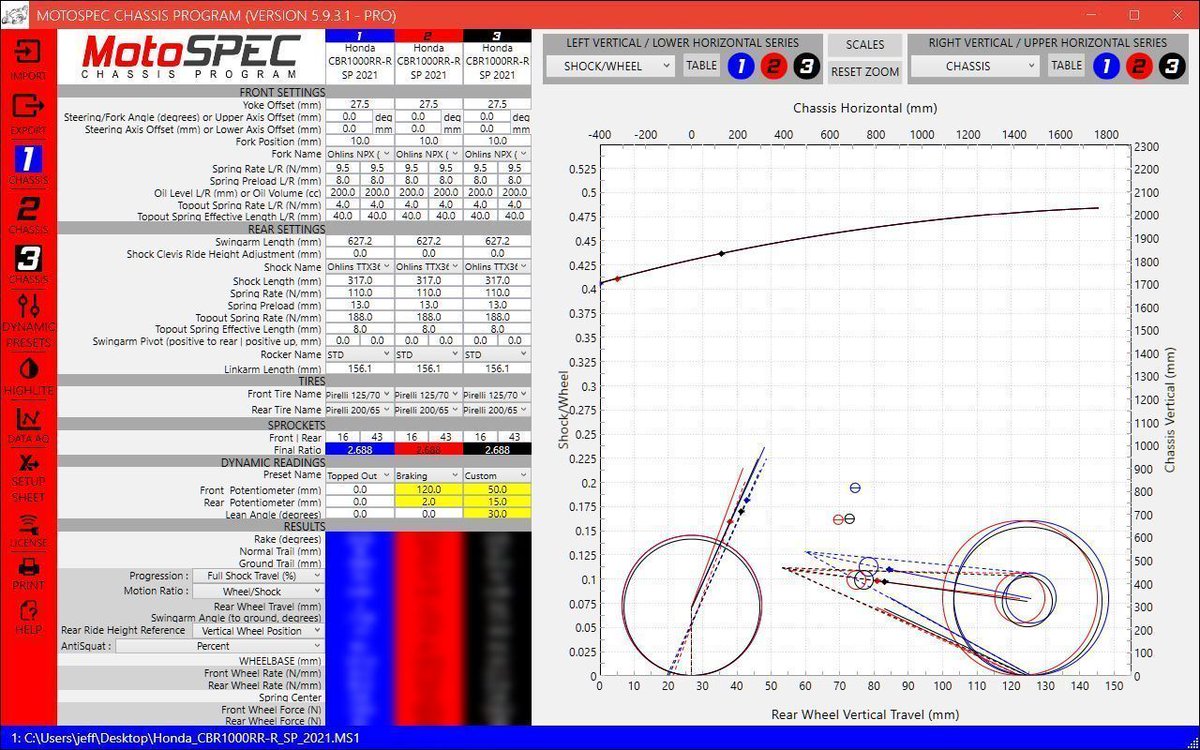Toggle black series 3 on left vertical axis
Screen dimensions: 1200x750
(x=806, y=66)
